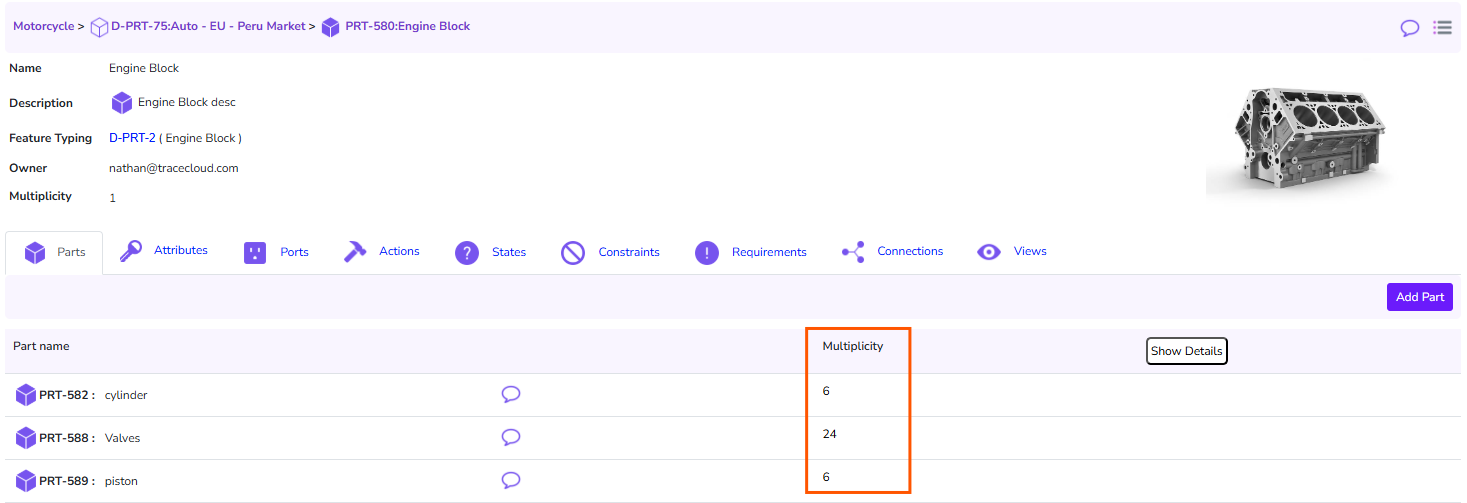This screenshot has height=503, width=1467.
Task: Open the D-PRT-2 feature typing link
Action: point(132,138)
